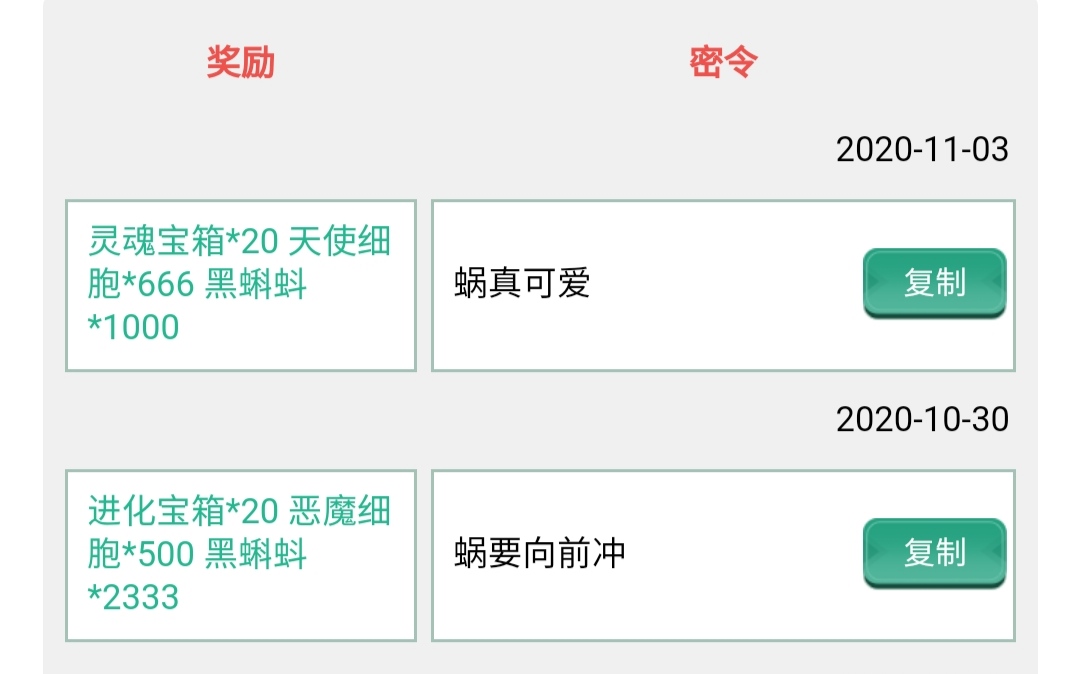Click the 奖励 column header
The height and width of the screenshot is (674, 1070).
pos(240,62)
